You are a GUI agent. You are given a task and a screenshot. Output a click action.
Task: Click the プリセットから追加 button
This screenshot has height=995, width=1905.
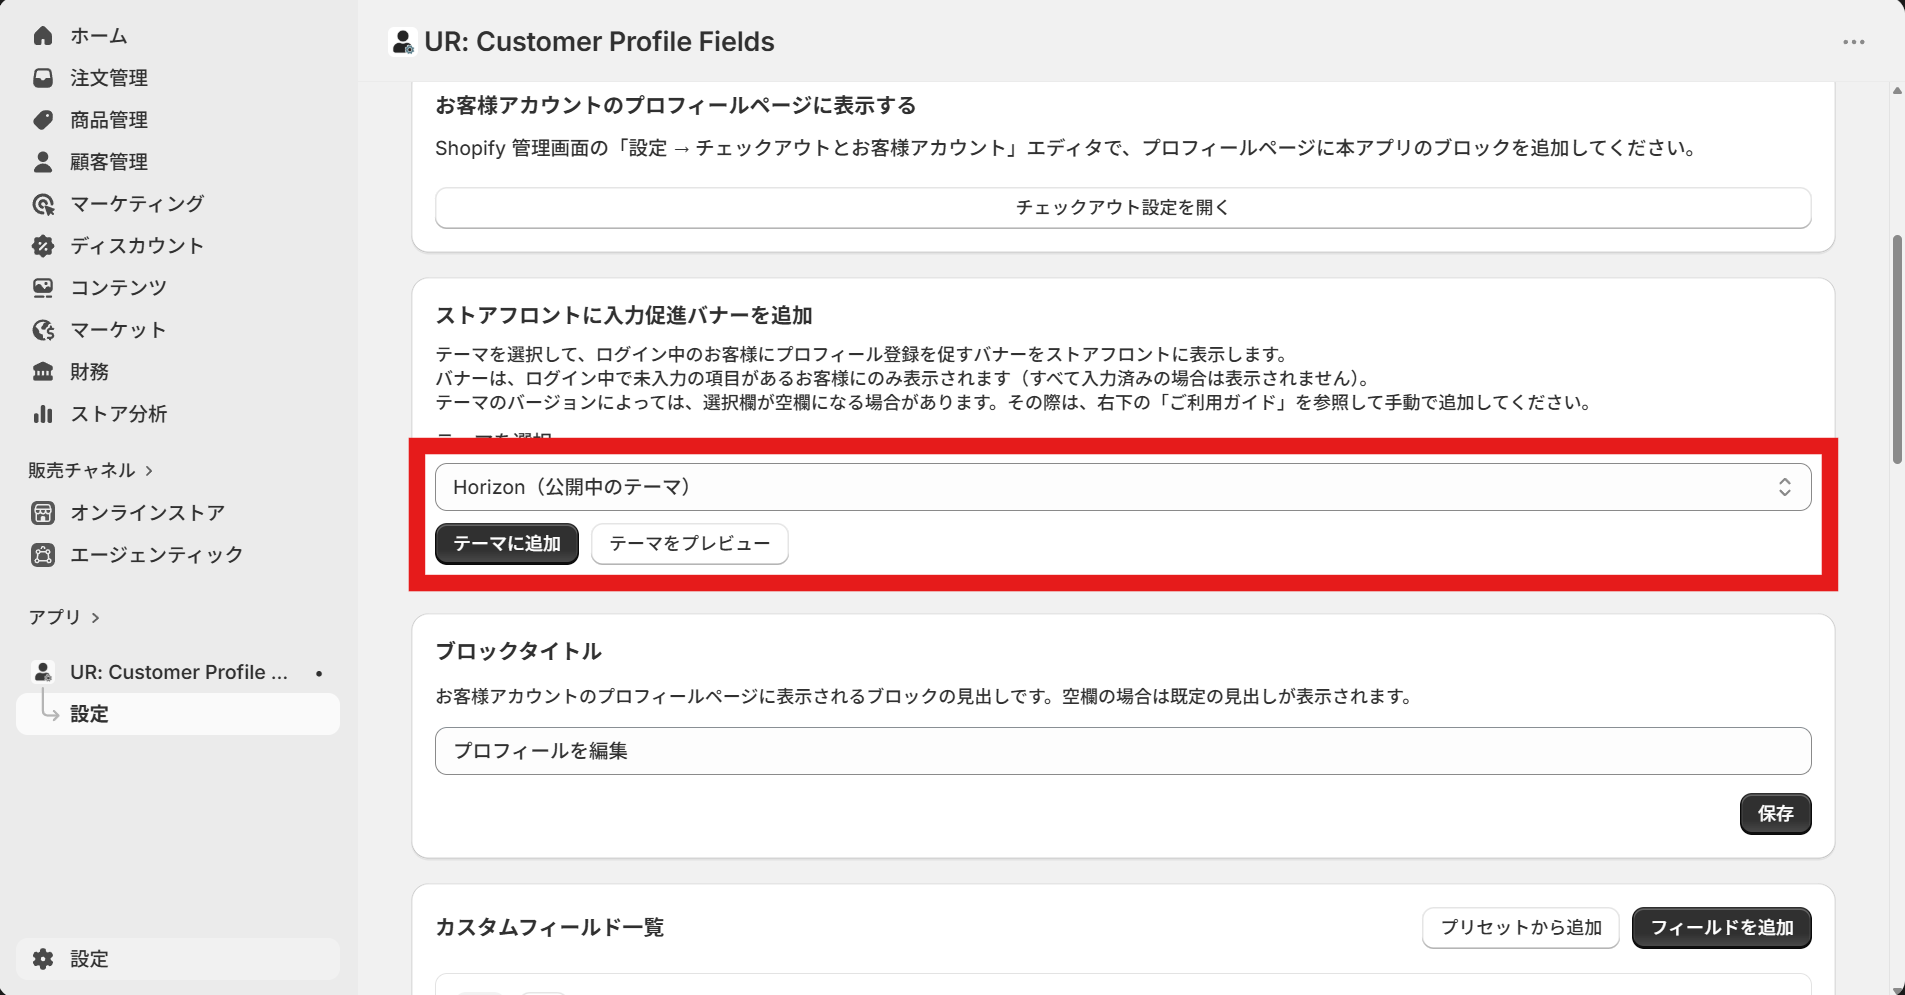pos(1521,928)
